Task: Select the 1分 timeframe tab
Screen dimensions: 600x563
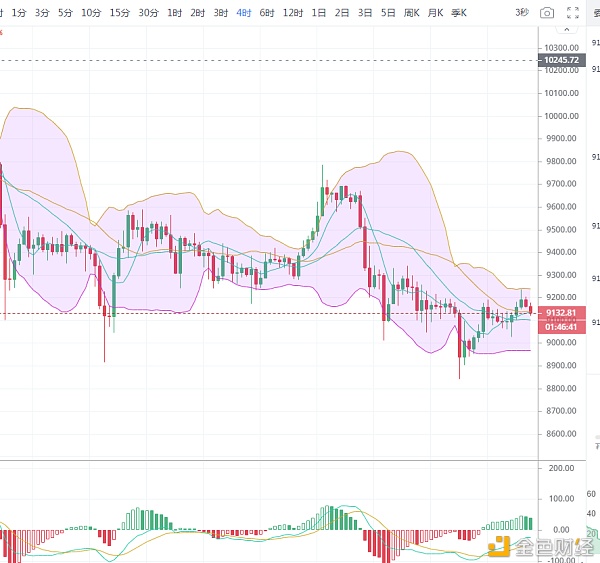Action: pyautogui.click(x=19, y=13)
